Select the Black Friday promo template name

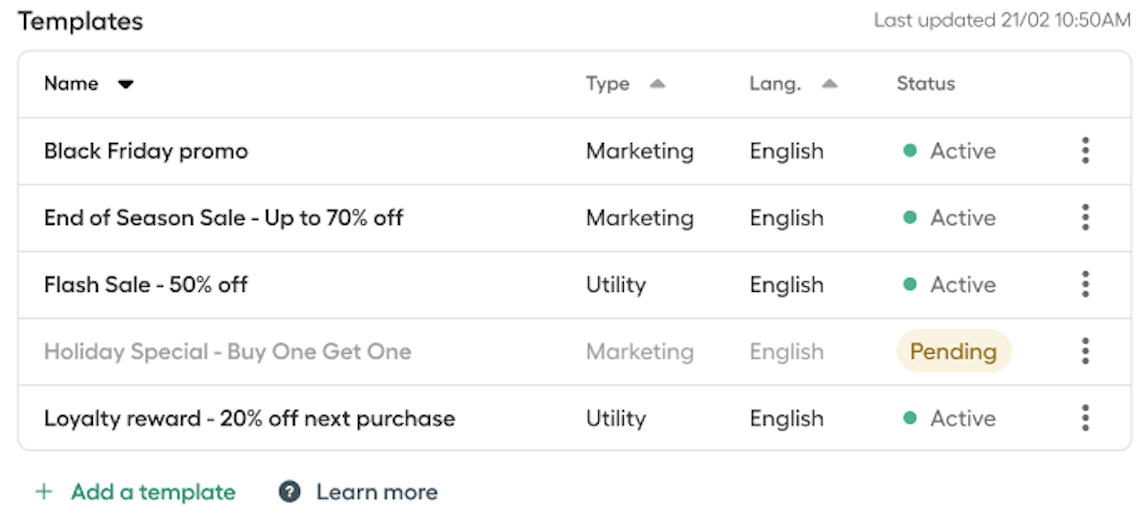pyautogui.click(x=146, y=152)
